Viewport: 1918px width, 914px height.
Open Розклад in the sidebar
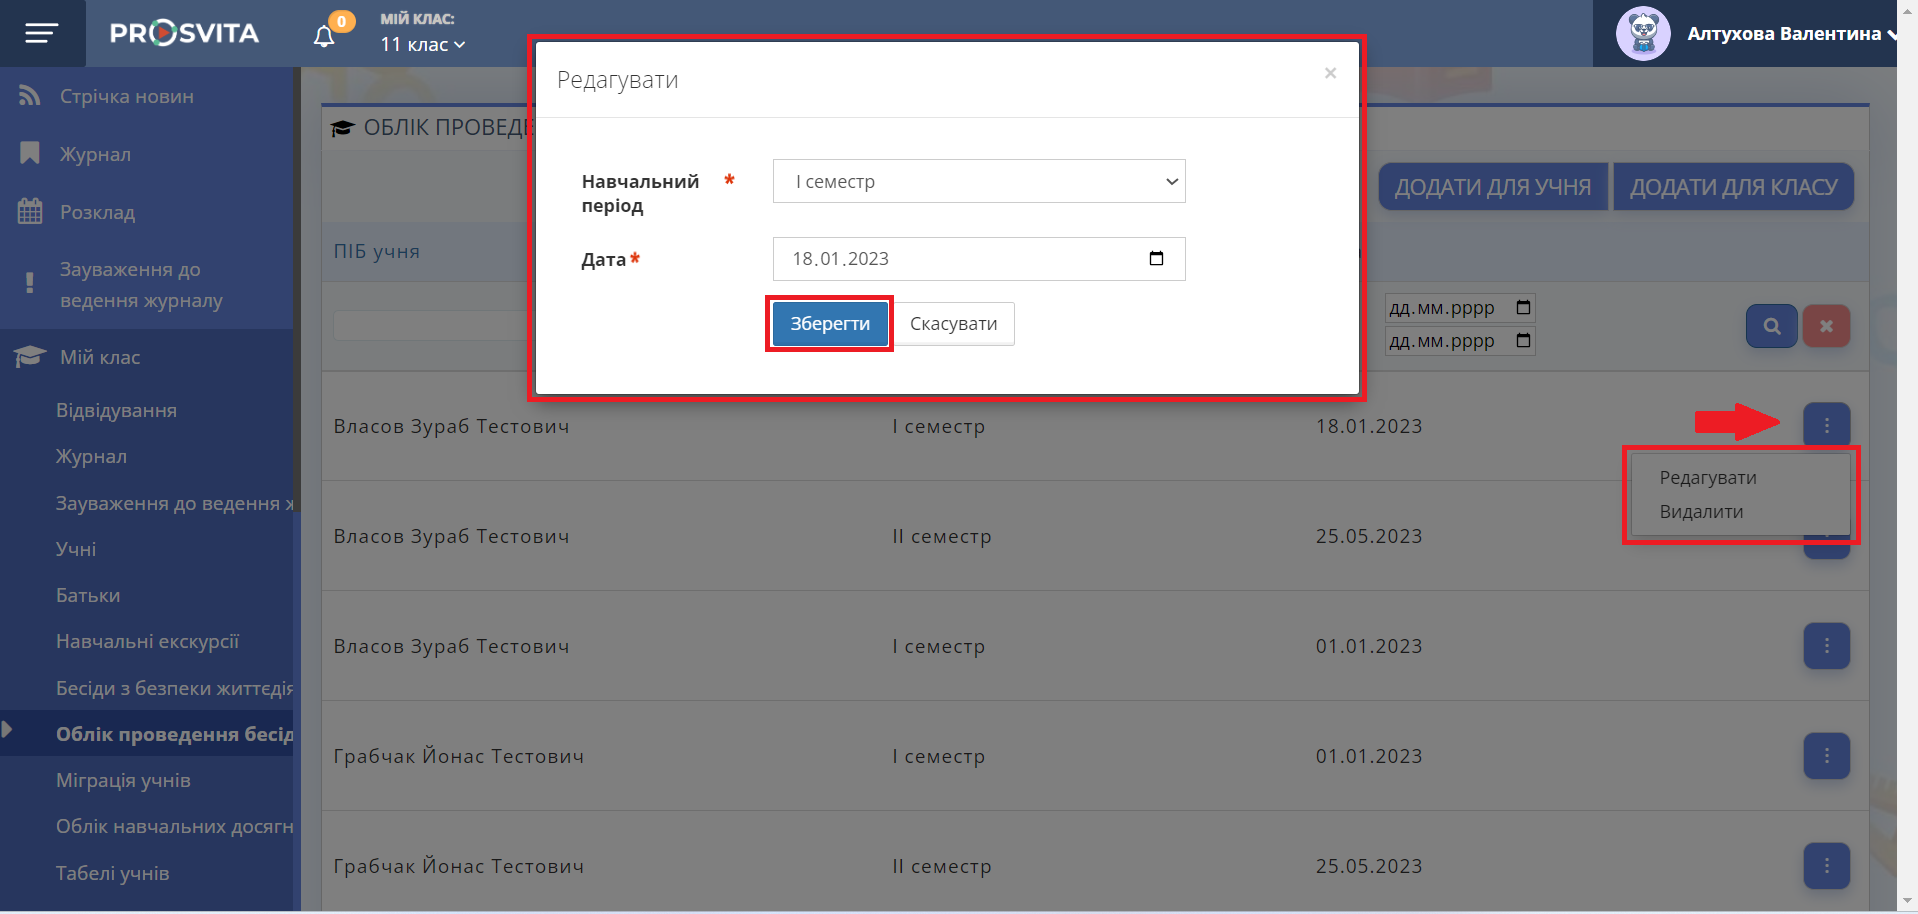97,212
